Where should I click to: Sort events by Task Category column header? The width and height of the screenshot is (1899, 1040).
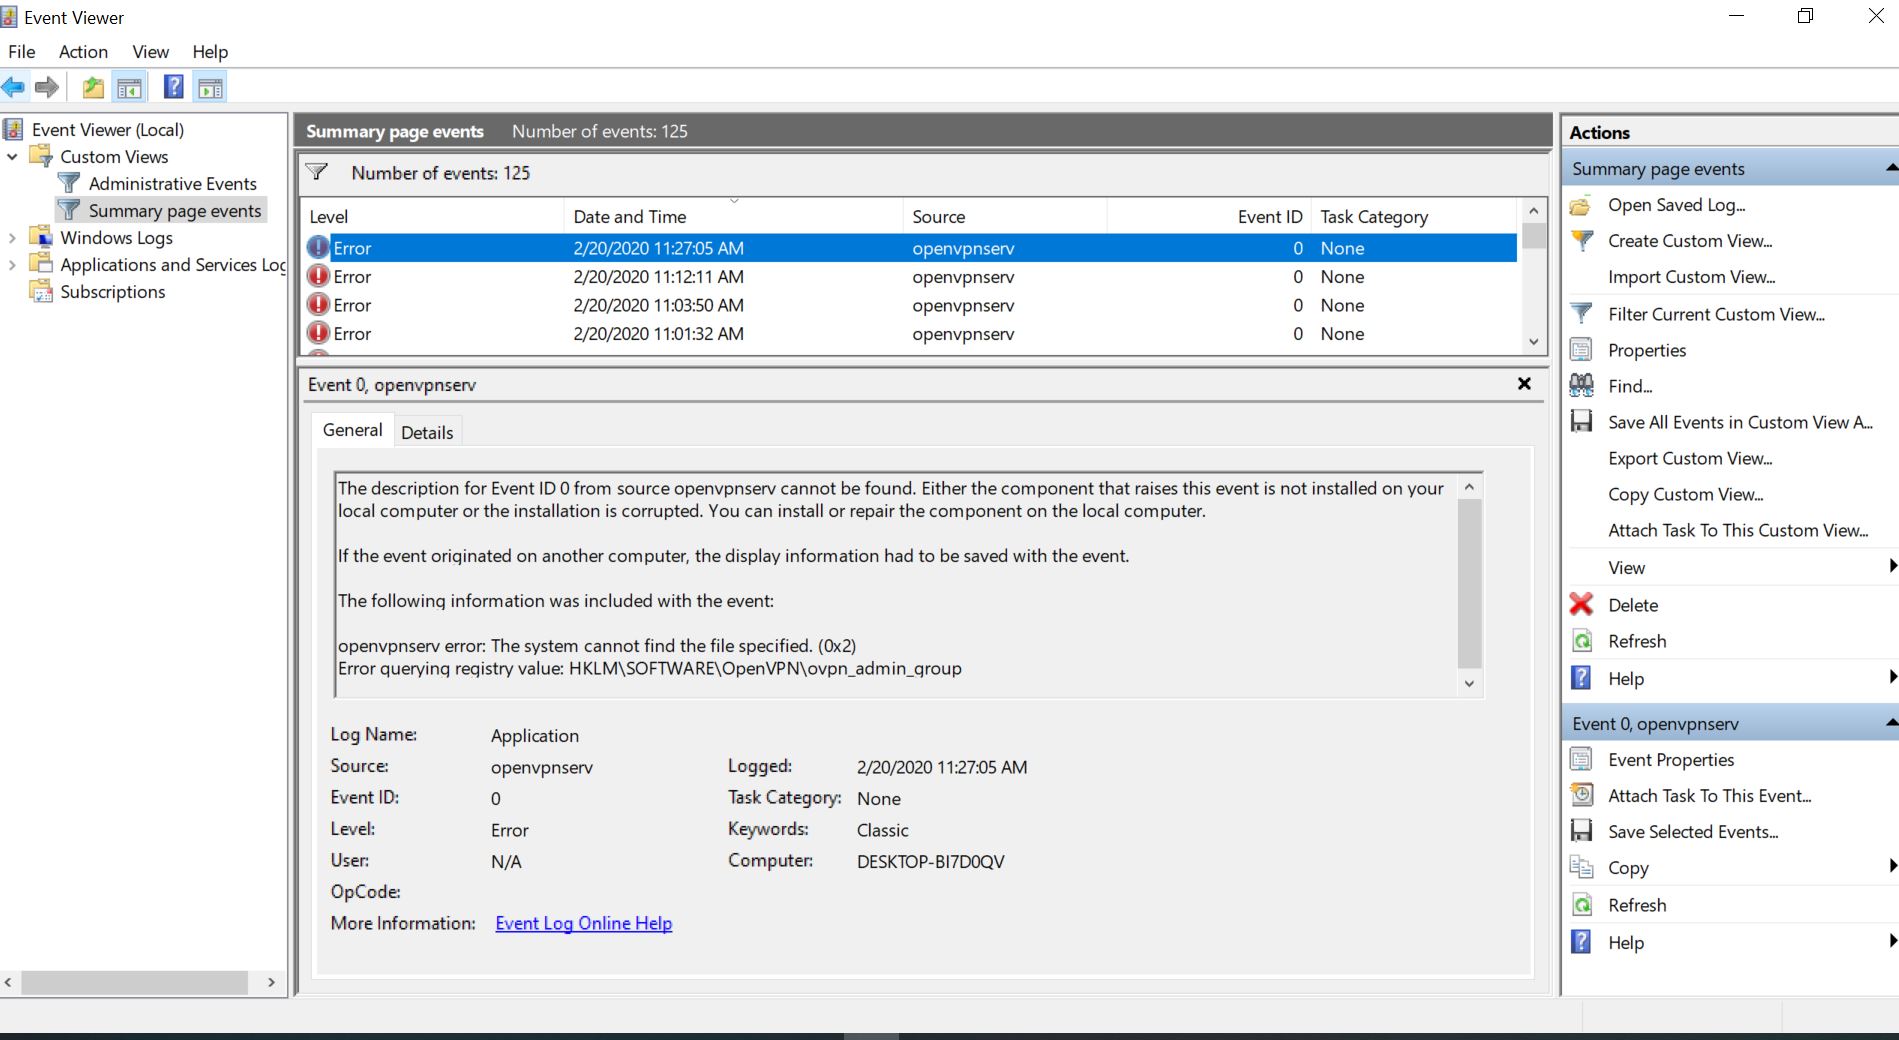(1414, 216)
